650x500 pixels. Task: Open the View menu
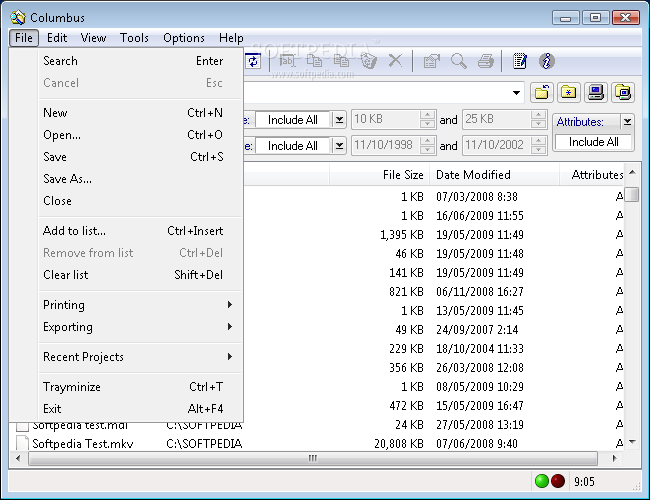click(93, 38)
